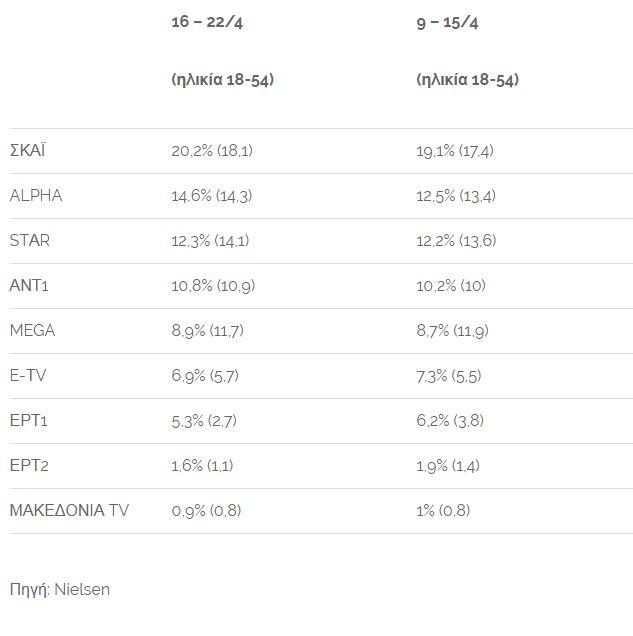Click the ΕΡΤ1 channel name
This screenshot has height=636, width=633.
29,421
